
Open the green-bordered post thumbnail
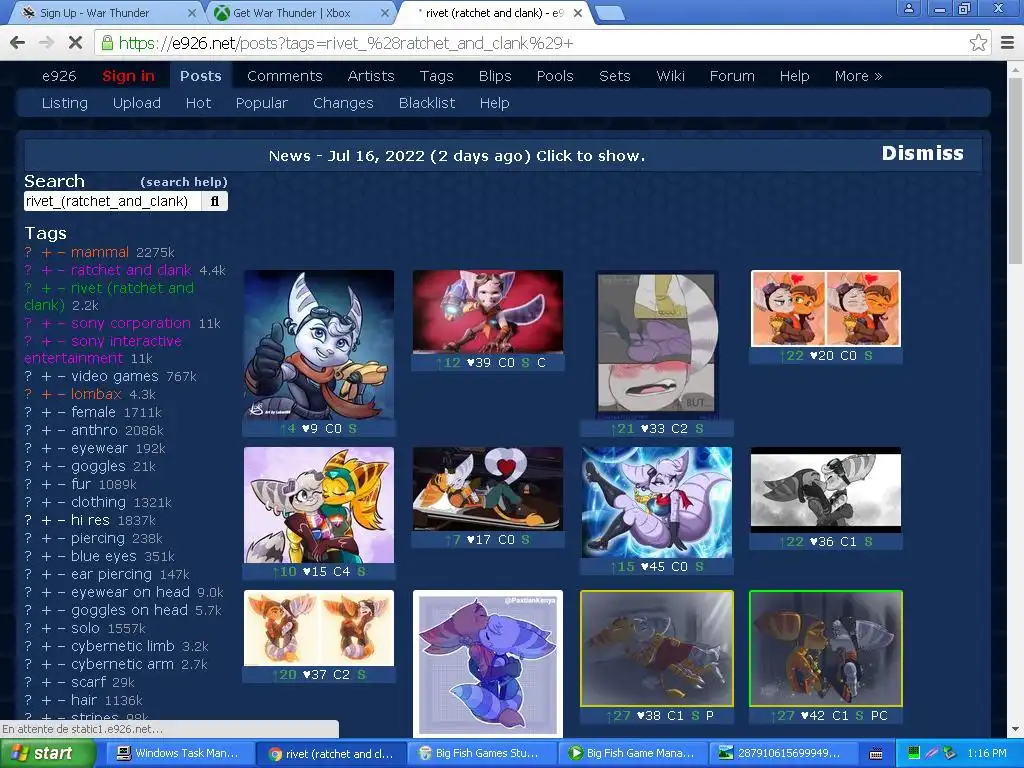coord(825,648)
